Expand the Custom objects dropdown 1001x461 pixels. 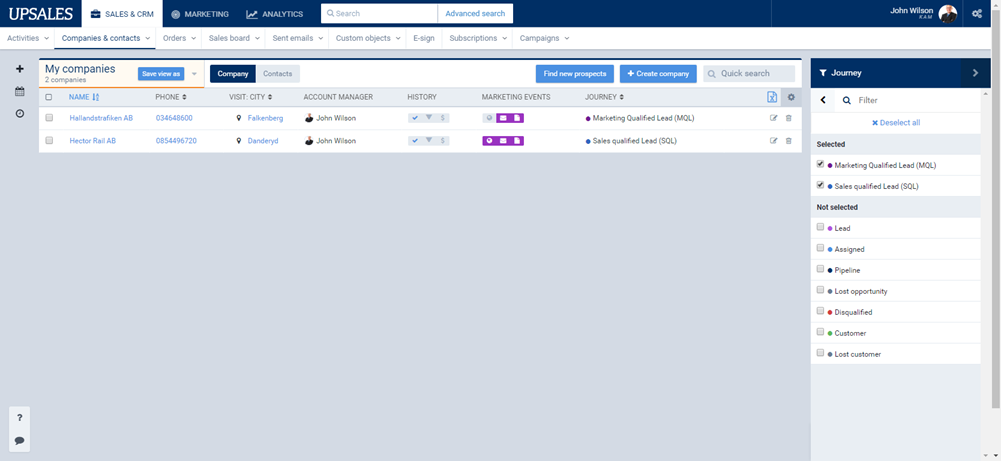(x=368, y=38)
